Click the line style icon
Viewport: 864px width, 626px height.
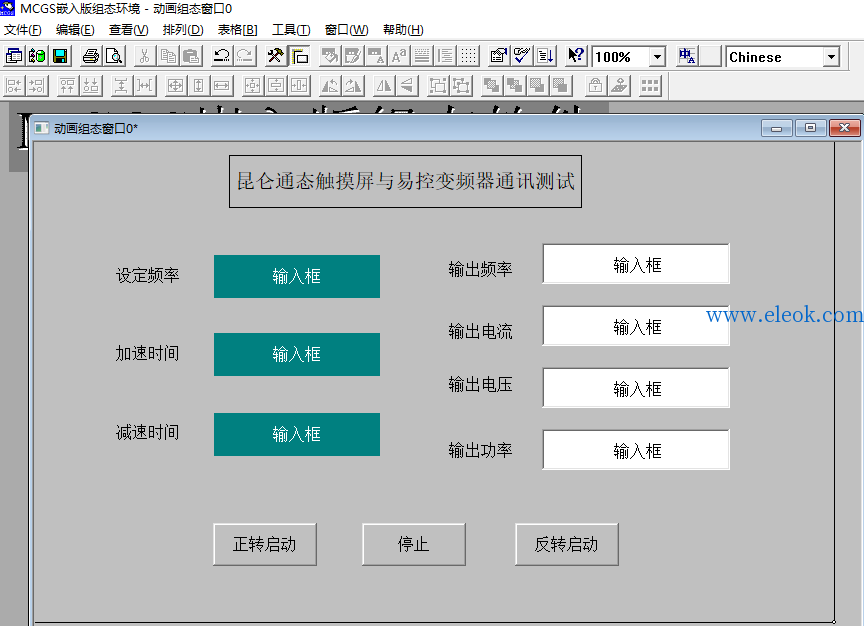pyautogui.click(x=422, y=56)
